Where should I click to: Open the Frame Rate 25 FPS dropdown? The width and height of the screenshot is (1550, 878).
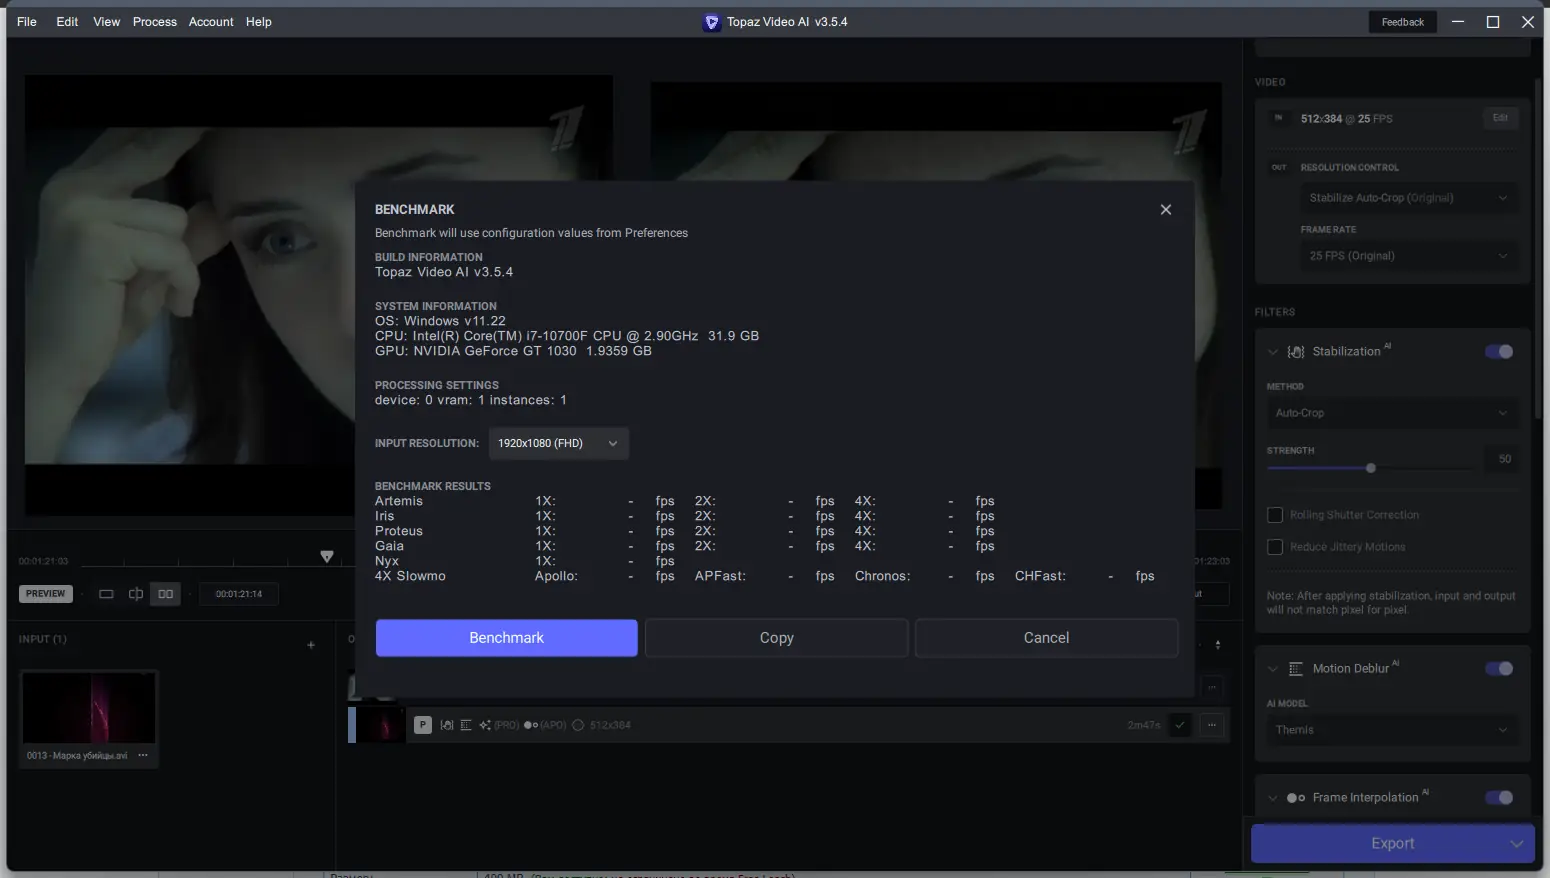coord(1408,256)
